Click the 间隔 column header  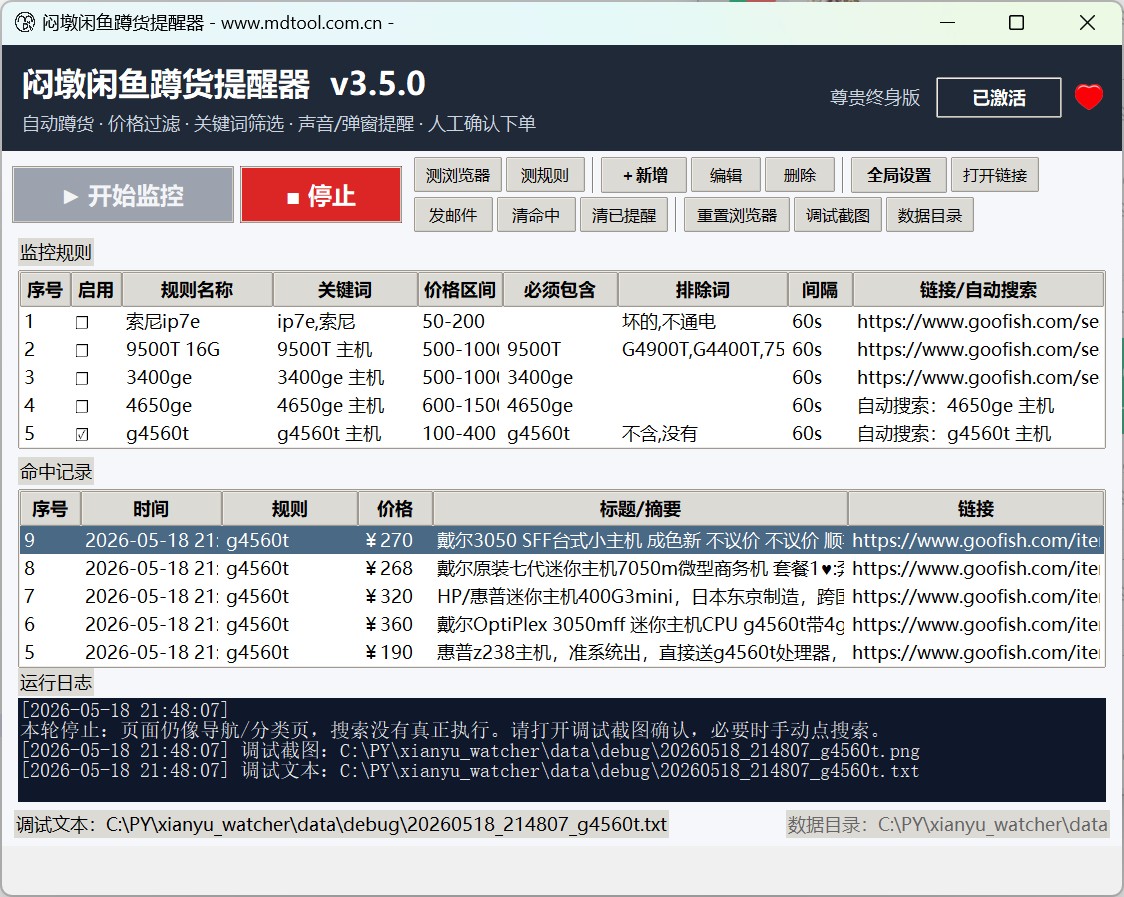coord(820,290)
